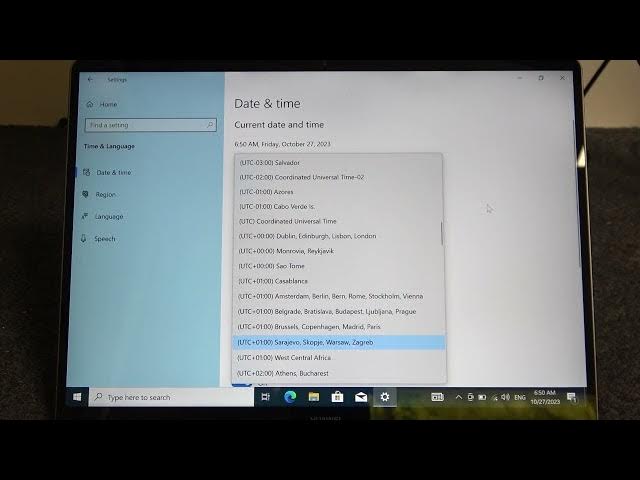Go back with the Settings back arrow
The image size is (640, 480).
pos(90,80)
